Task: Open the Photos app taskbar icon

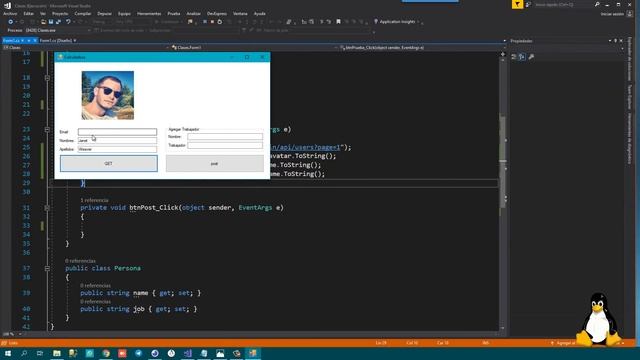Action: 220,353
